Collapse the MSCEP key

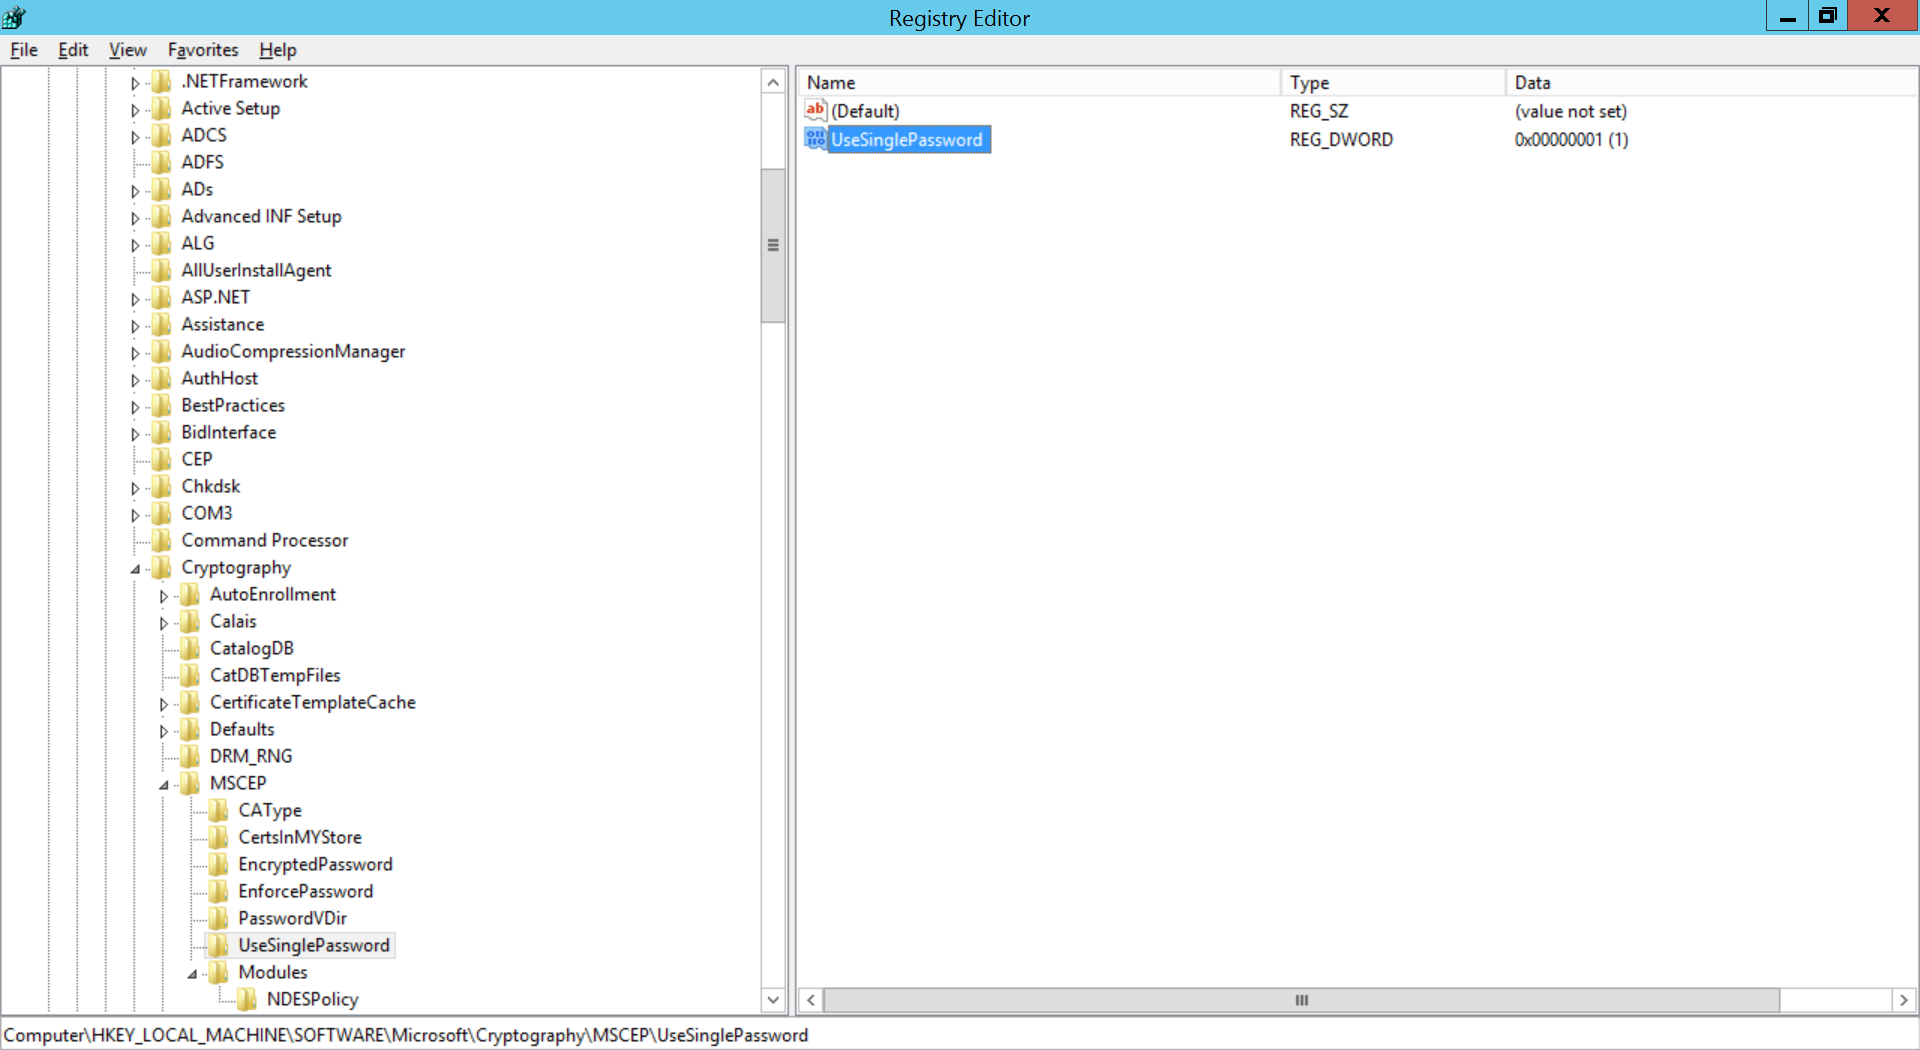pyautogui.click(x=164, y=783)
